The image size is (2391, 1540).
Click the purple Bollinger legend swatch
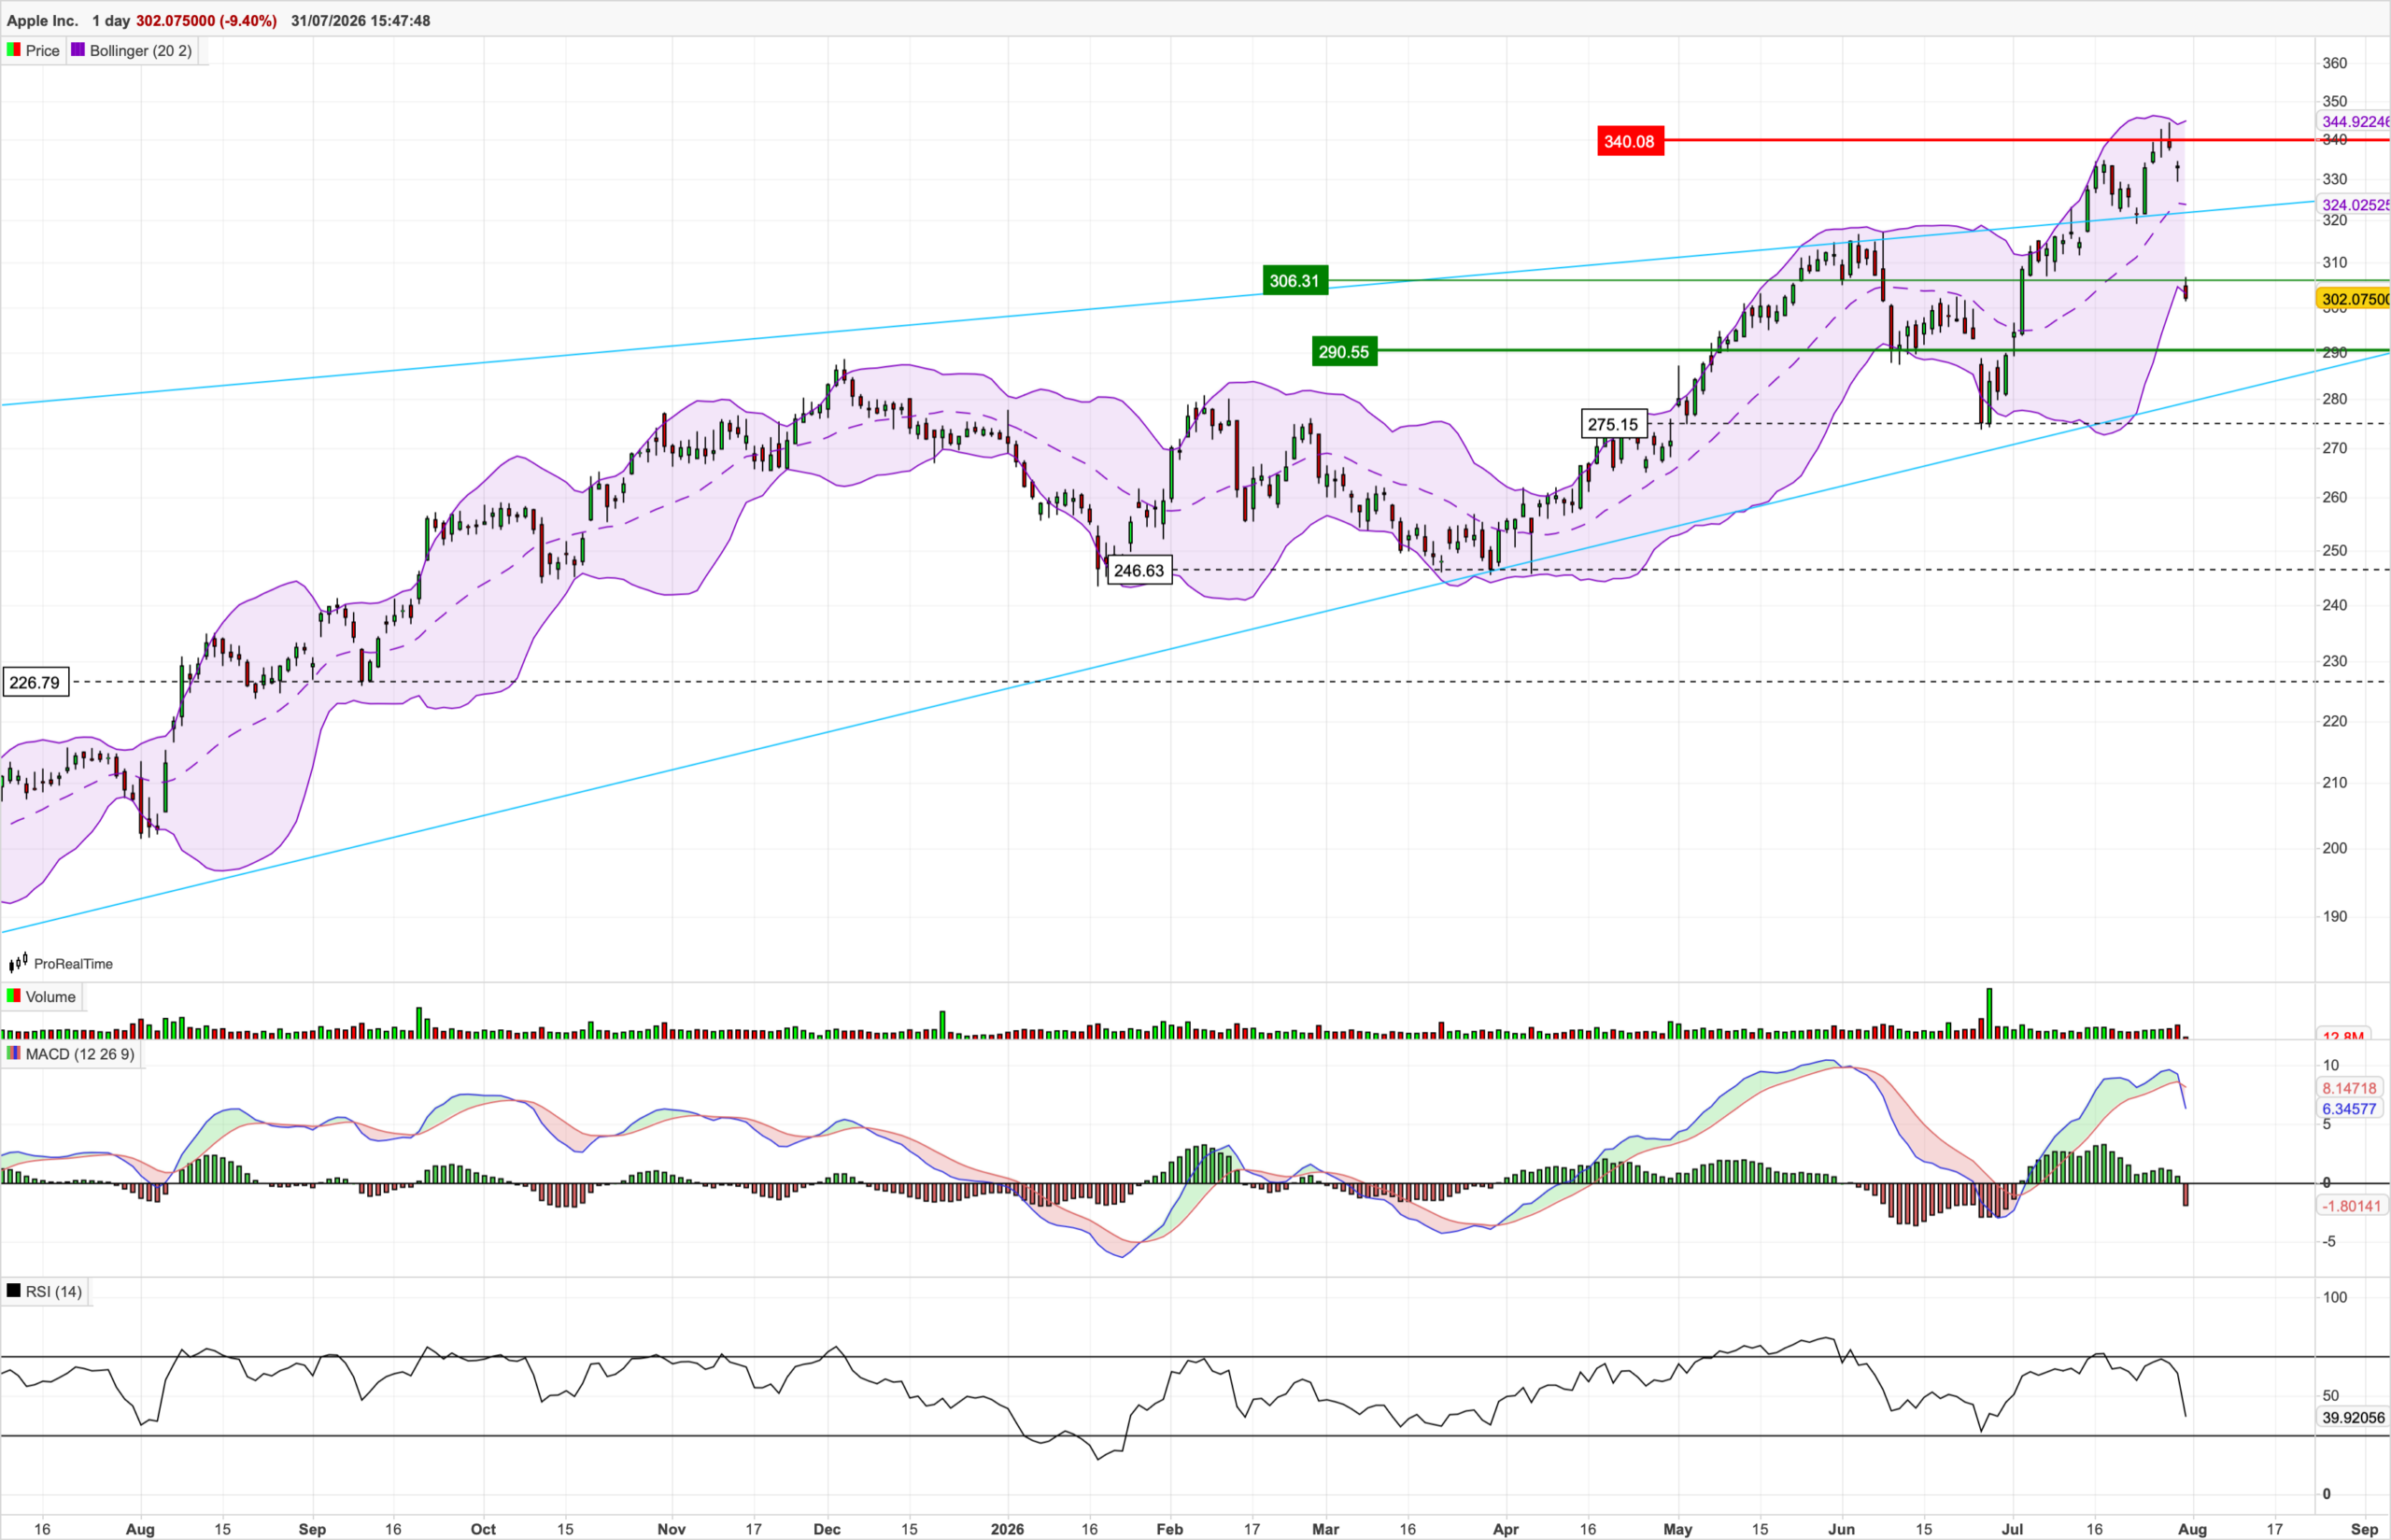pyautogui.click(x=78, y=50)
